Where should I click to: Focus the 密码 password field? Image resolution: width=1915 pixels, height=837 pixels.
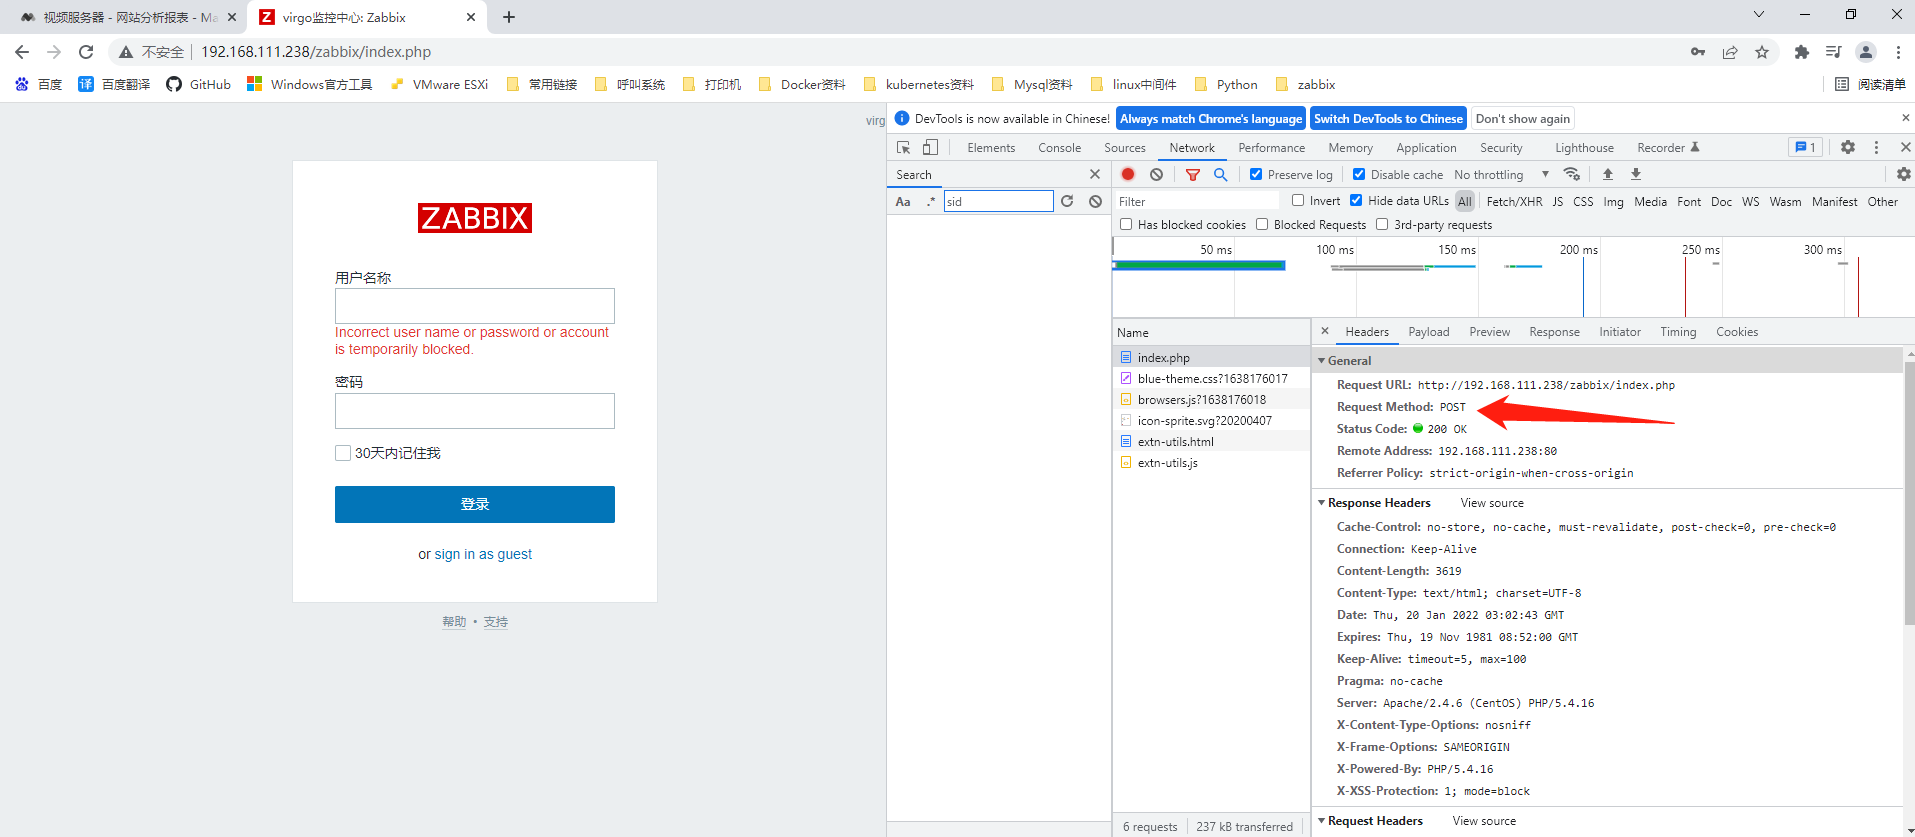475,411
